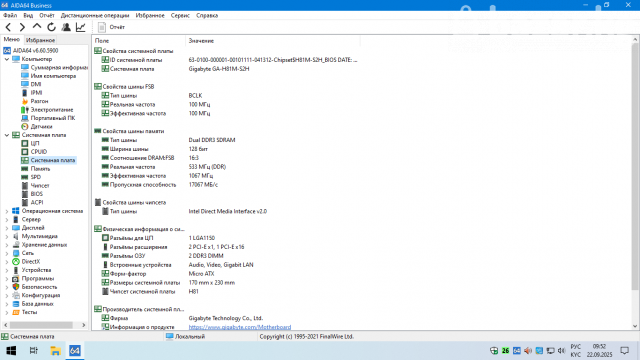Viewport: 640px width, 360px height.
Task: Open Task View on the taskbar
Action: click(33, 351)
